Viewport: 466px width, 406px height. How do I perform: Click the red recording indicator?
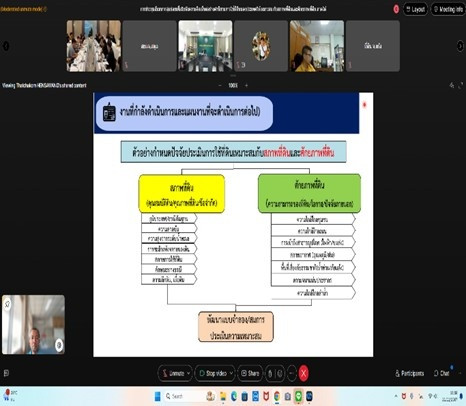click(396, 9)
